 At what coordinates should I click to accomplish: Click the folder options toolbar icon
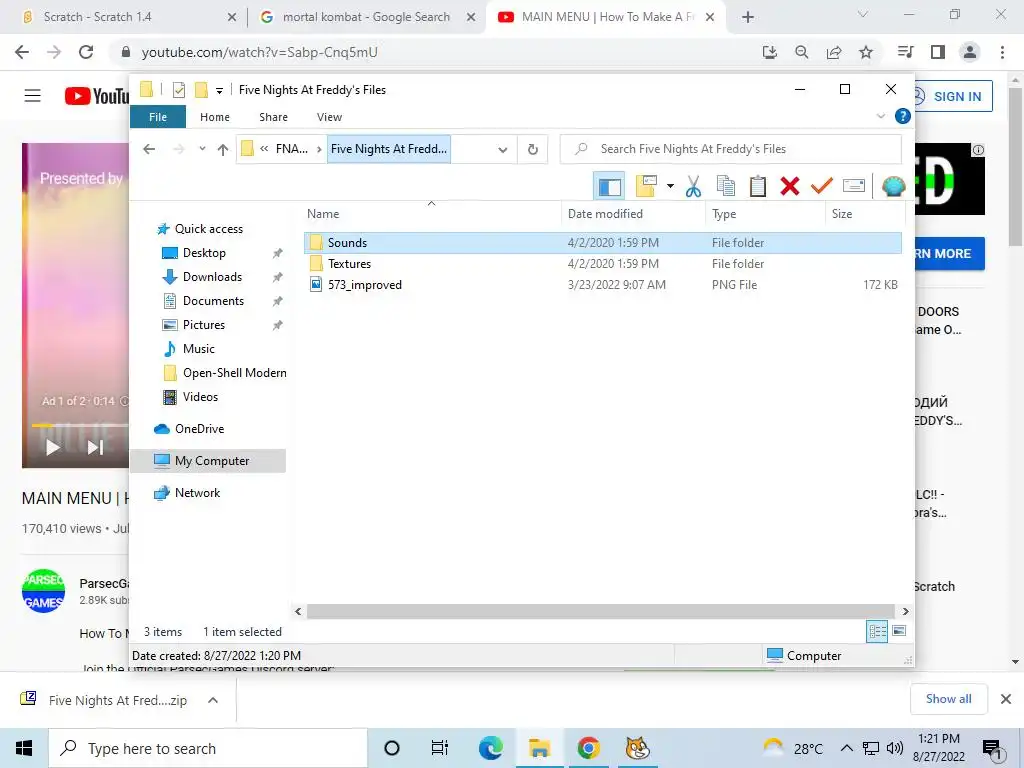646,186
